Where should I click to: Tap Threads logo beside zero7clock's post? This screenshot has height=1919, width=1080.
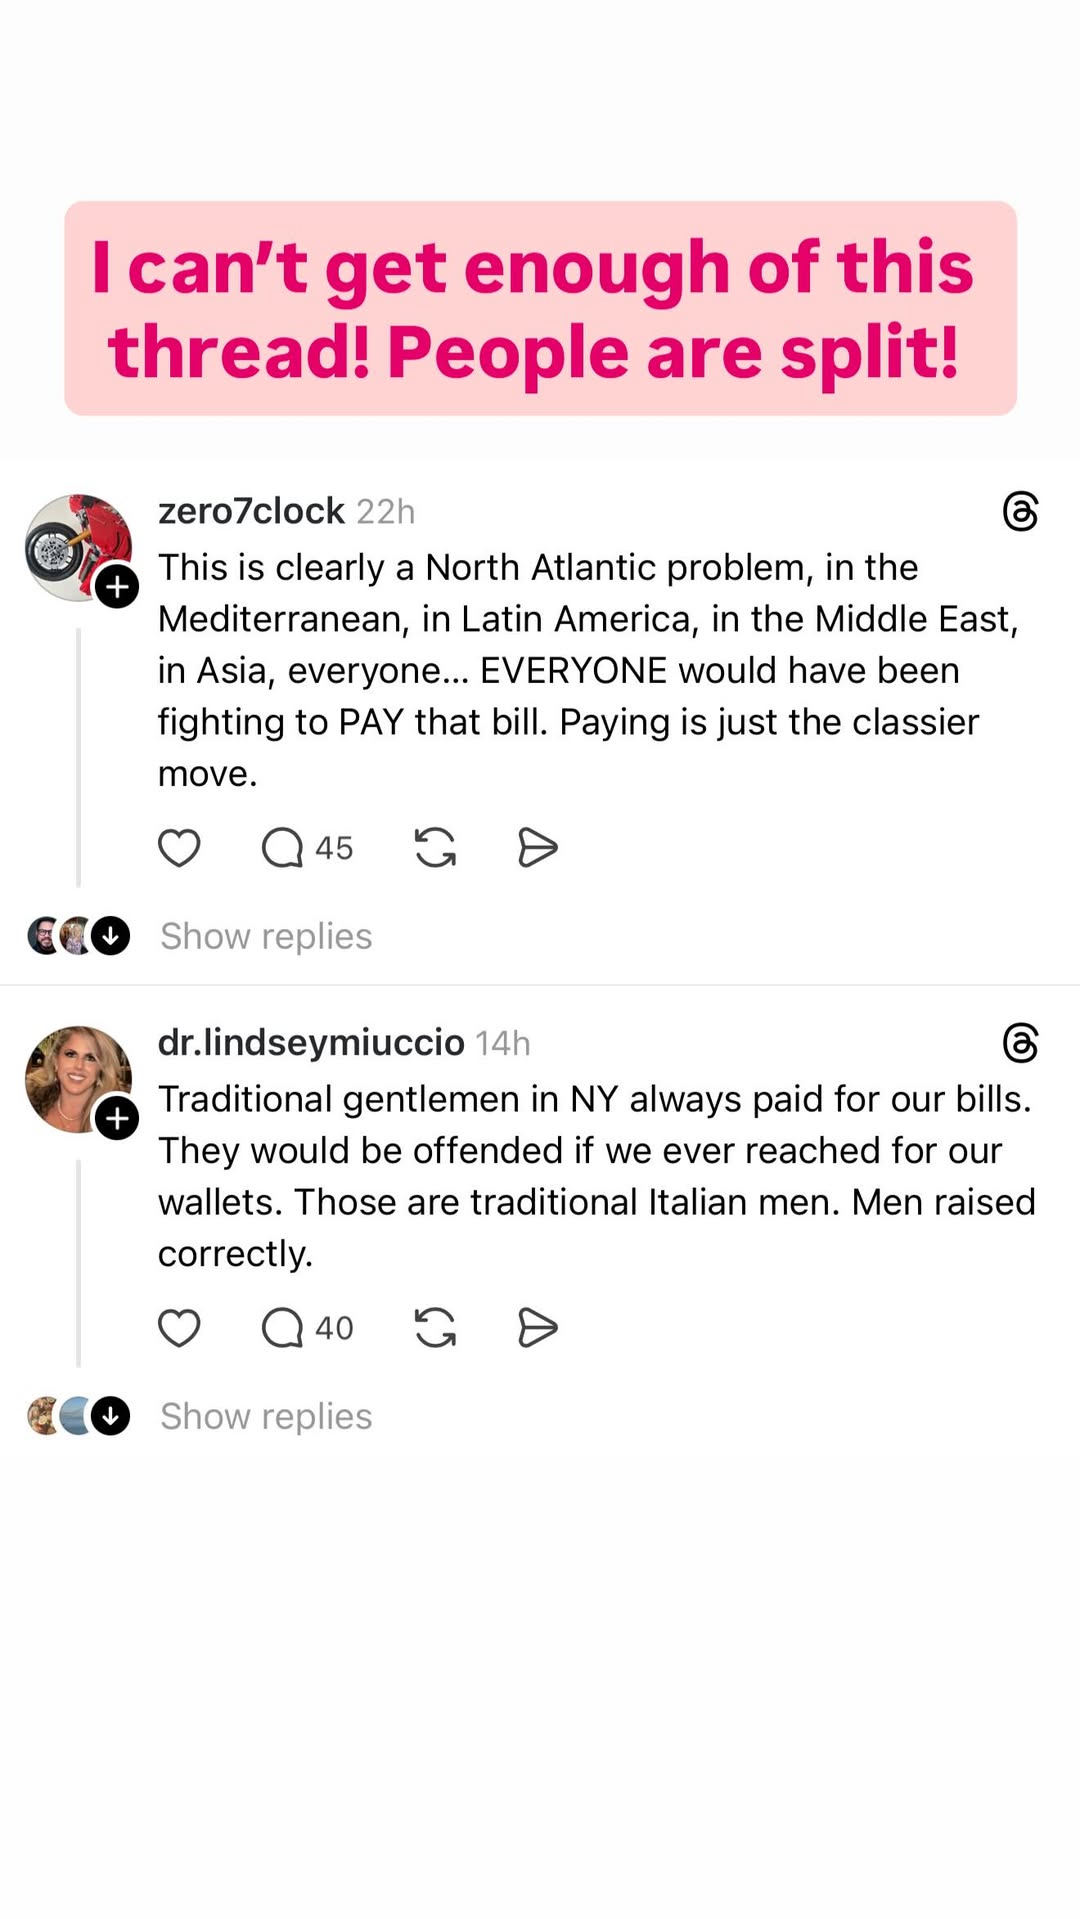coord(1020,511)
